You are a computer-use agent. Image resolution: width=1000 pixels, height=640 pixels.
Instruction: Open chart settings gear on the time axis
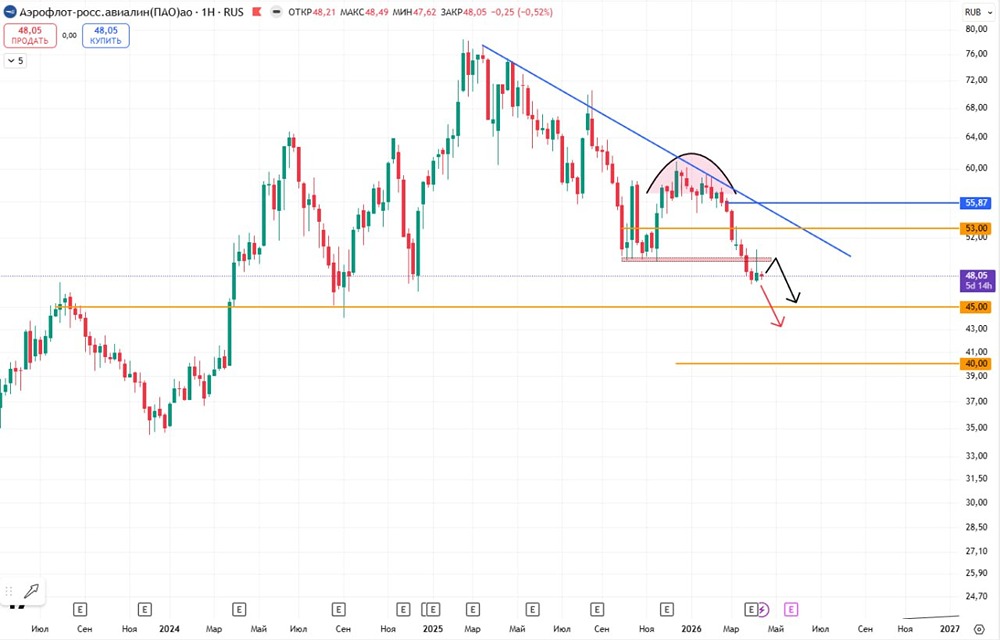(979, 629)
